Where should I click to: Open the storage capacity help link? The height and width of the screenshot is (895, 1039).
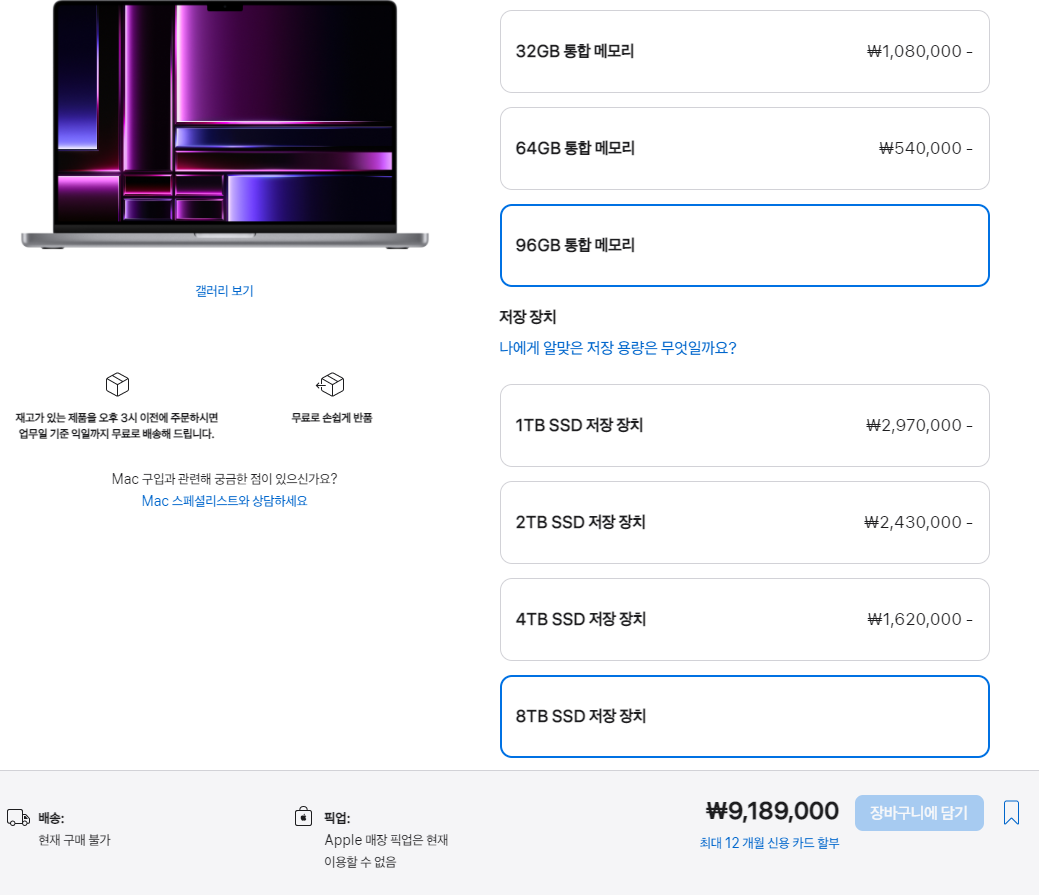point(618,348)
